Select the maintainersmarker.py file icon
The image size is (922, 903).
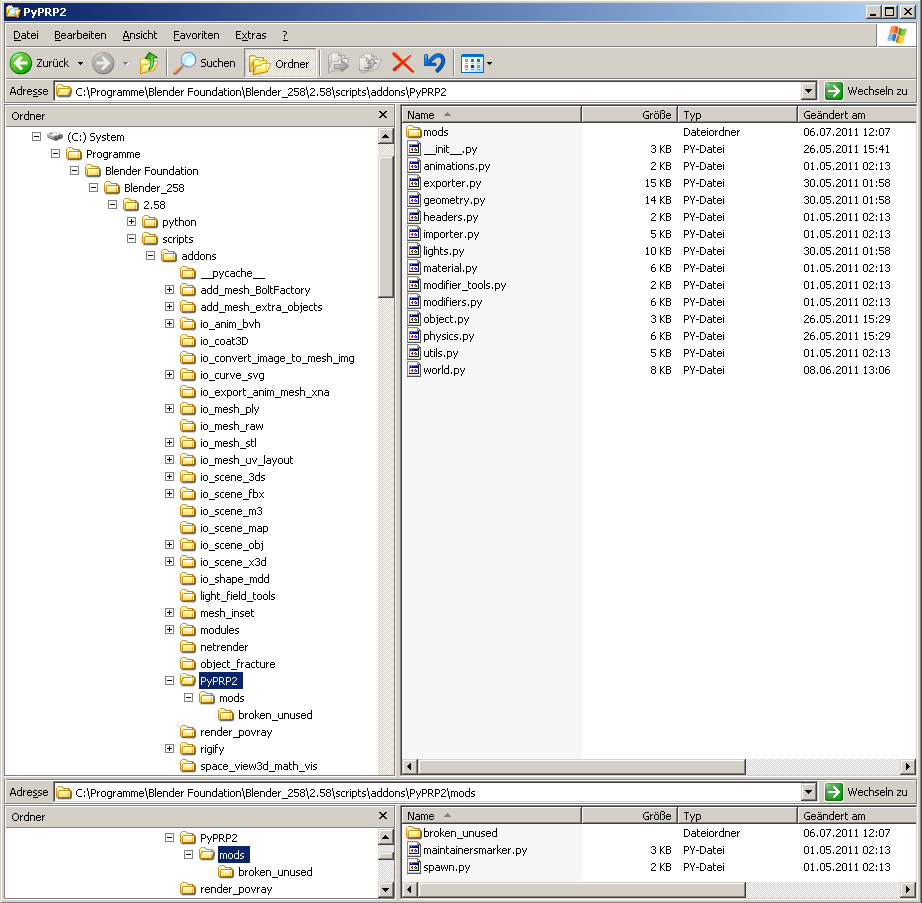coord(415,850)
